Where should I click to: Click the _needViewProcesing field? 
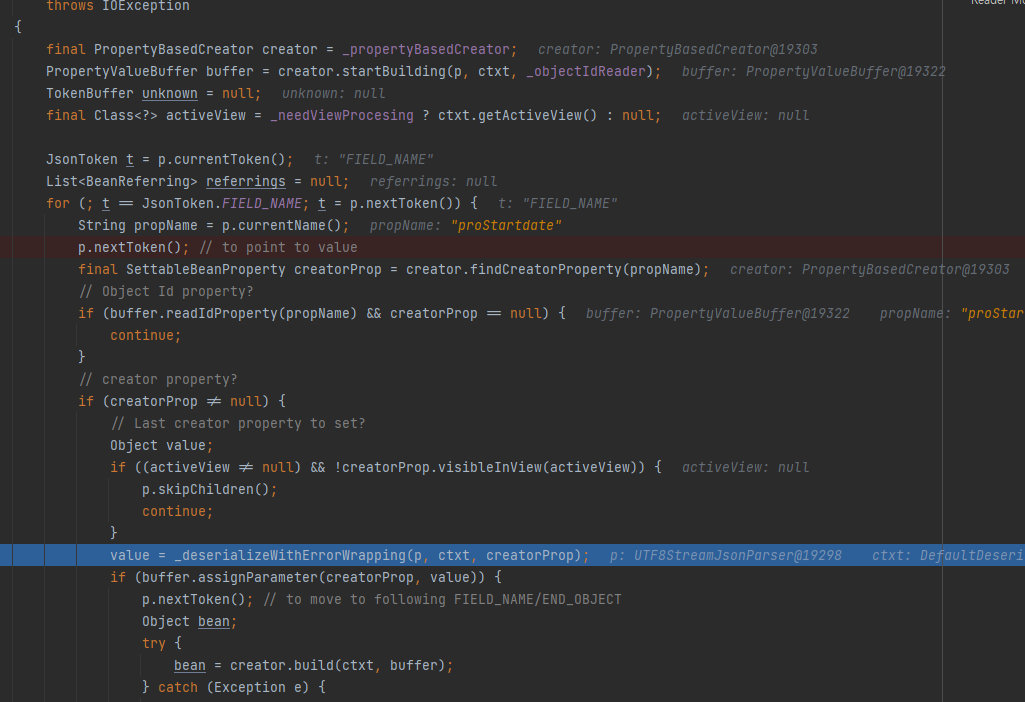click(342, 116)
